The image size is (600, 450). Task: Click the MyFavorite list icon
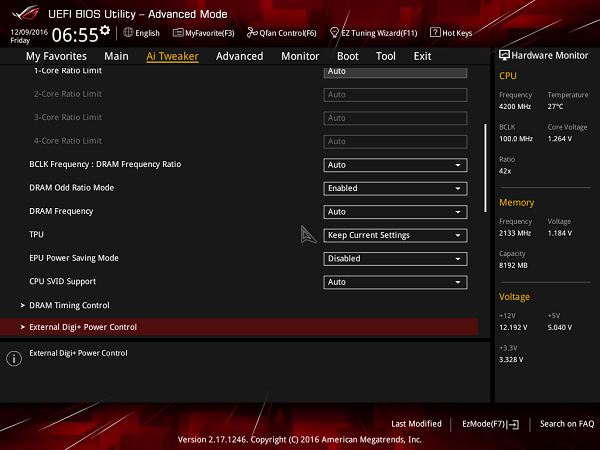tap(178, 33)
